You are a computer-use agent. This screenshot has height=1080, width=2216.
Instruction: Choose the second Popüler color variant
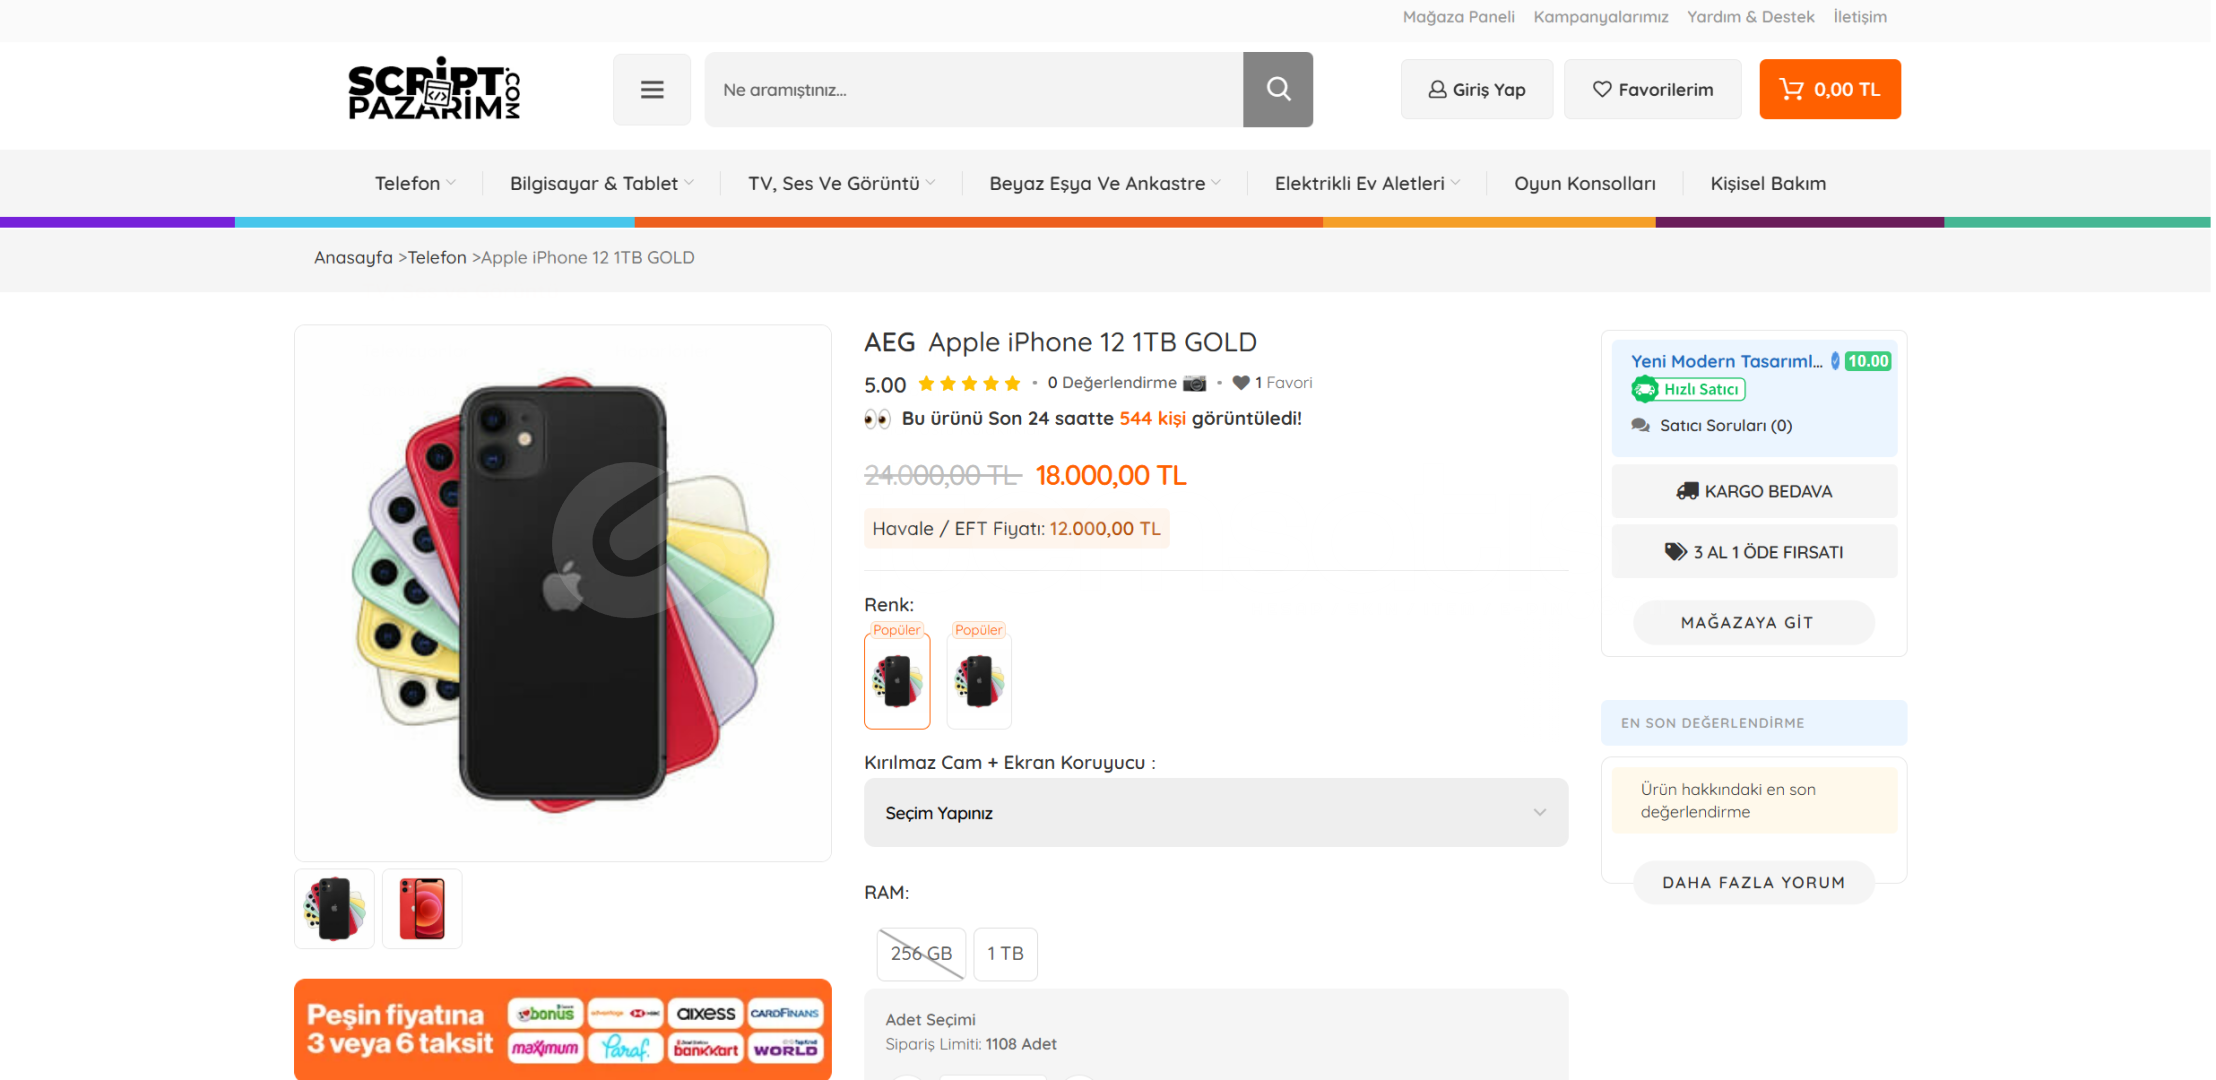tap(979, 680)
